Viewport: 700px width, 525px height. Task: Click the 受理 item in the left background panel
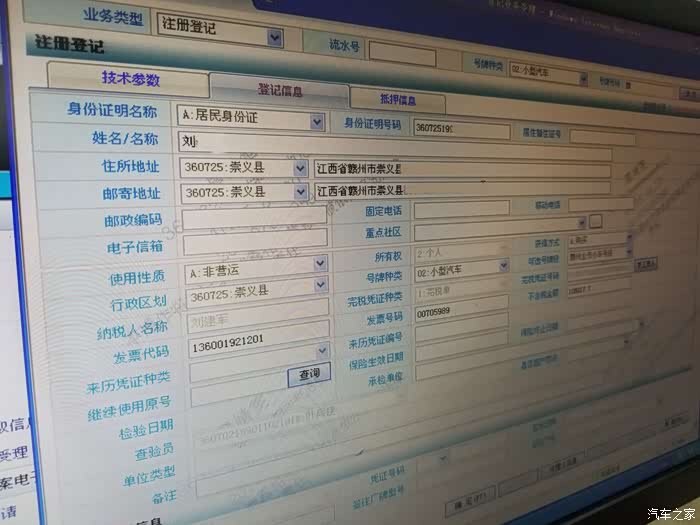pyautogui.click(x=13, y=453)
